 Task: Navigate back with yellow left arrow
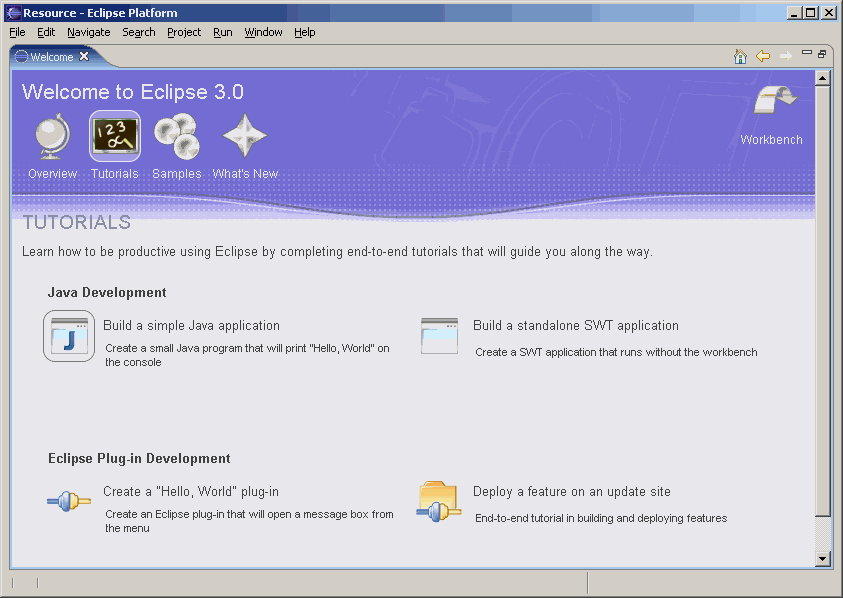tap(763, 56)
